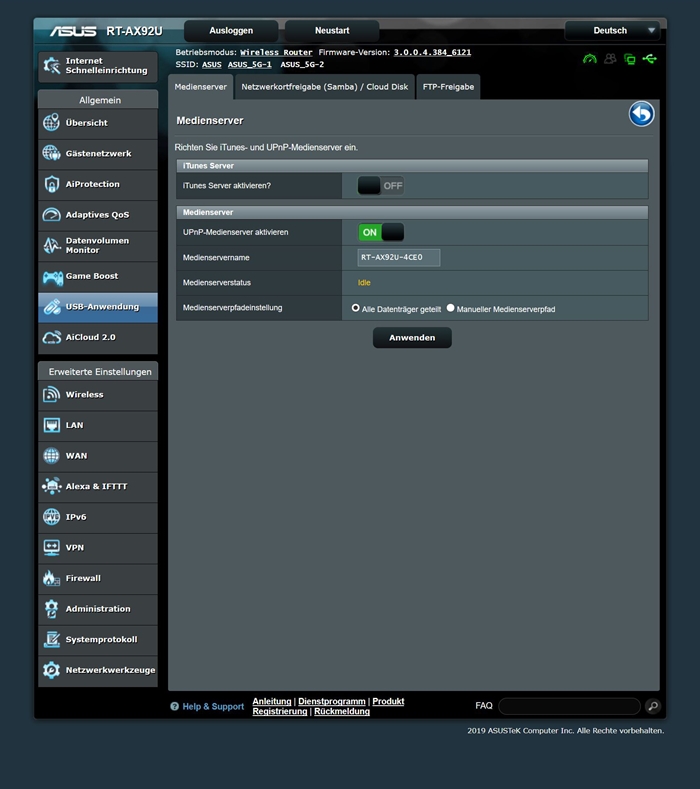Click the Netzwerkwerkzeuge gear icon
The image size is (700, 789).
(x=51, y=670)
